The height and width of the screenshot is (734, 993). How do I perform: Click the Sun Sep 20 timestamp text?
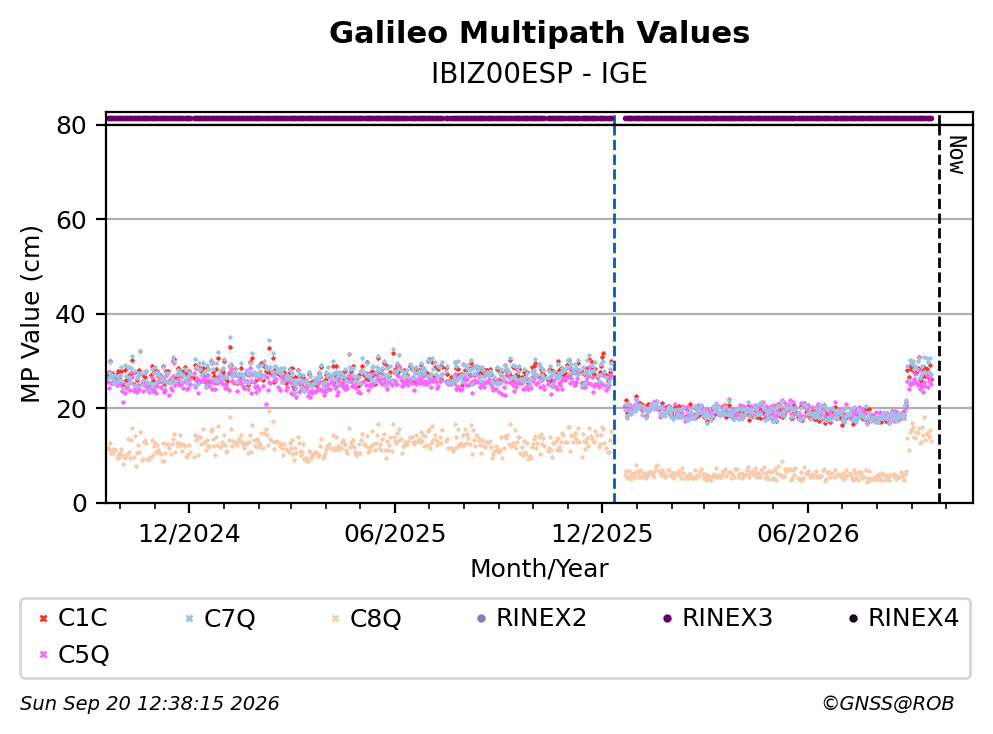[149, 703]
